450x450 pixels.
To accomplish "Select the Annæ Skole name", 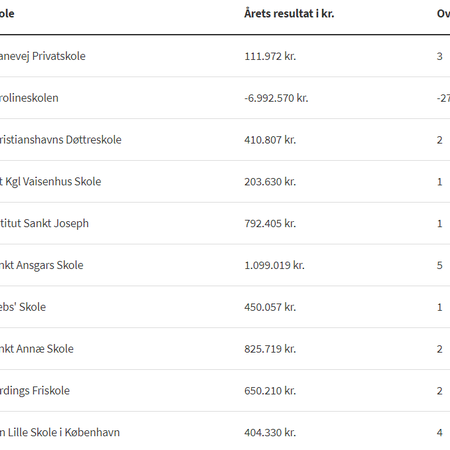I will point(37,349).
